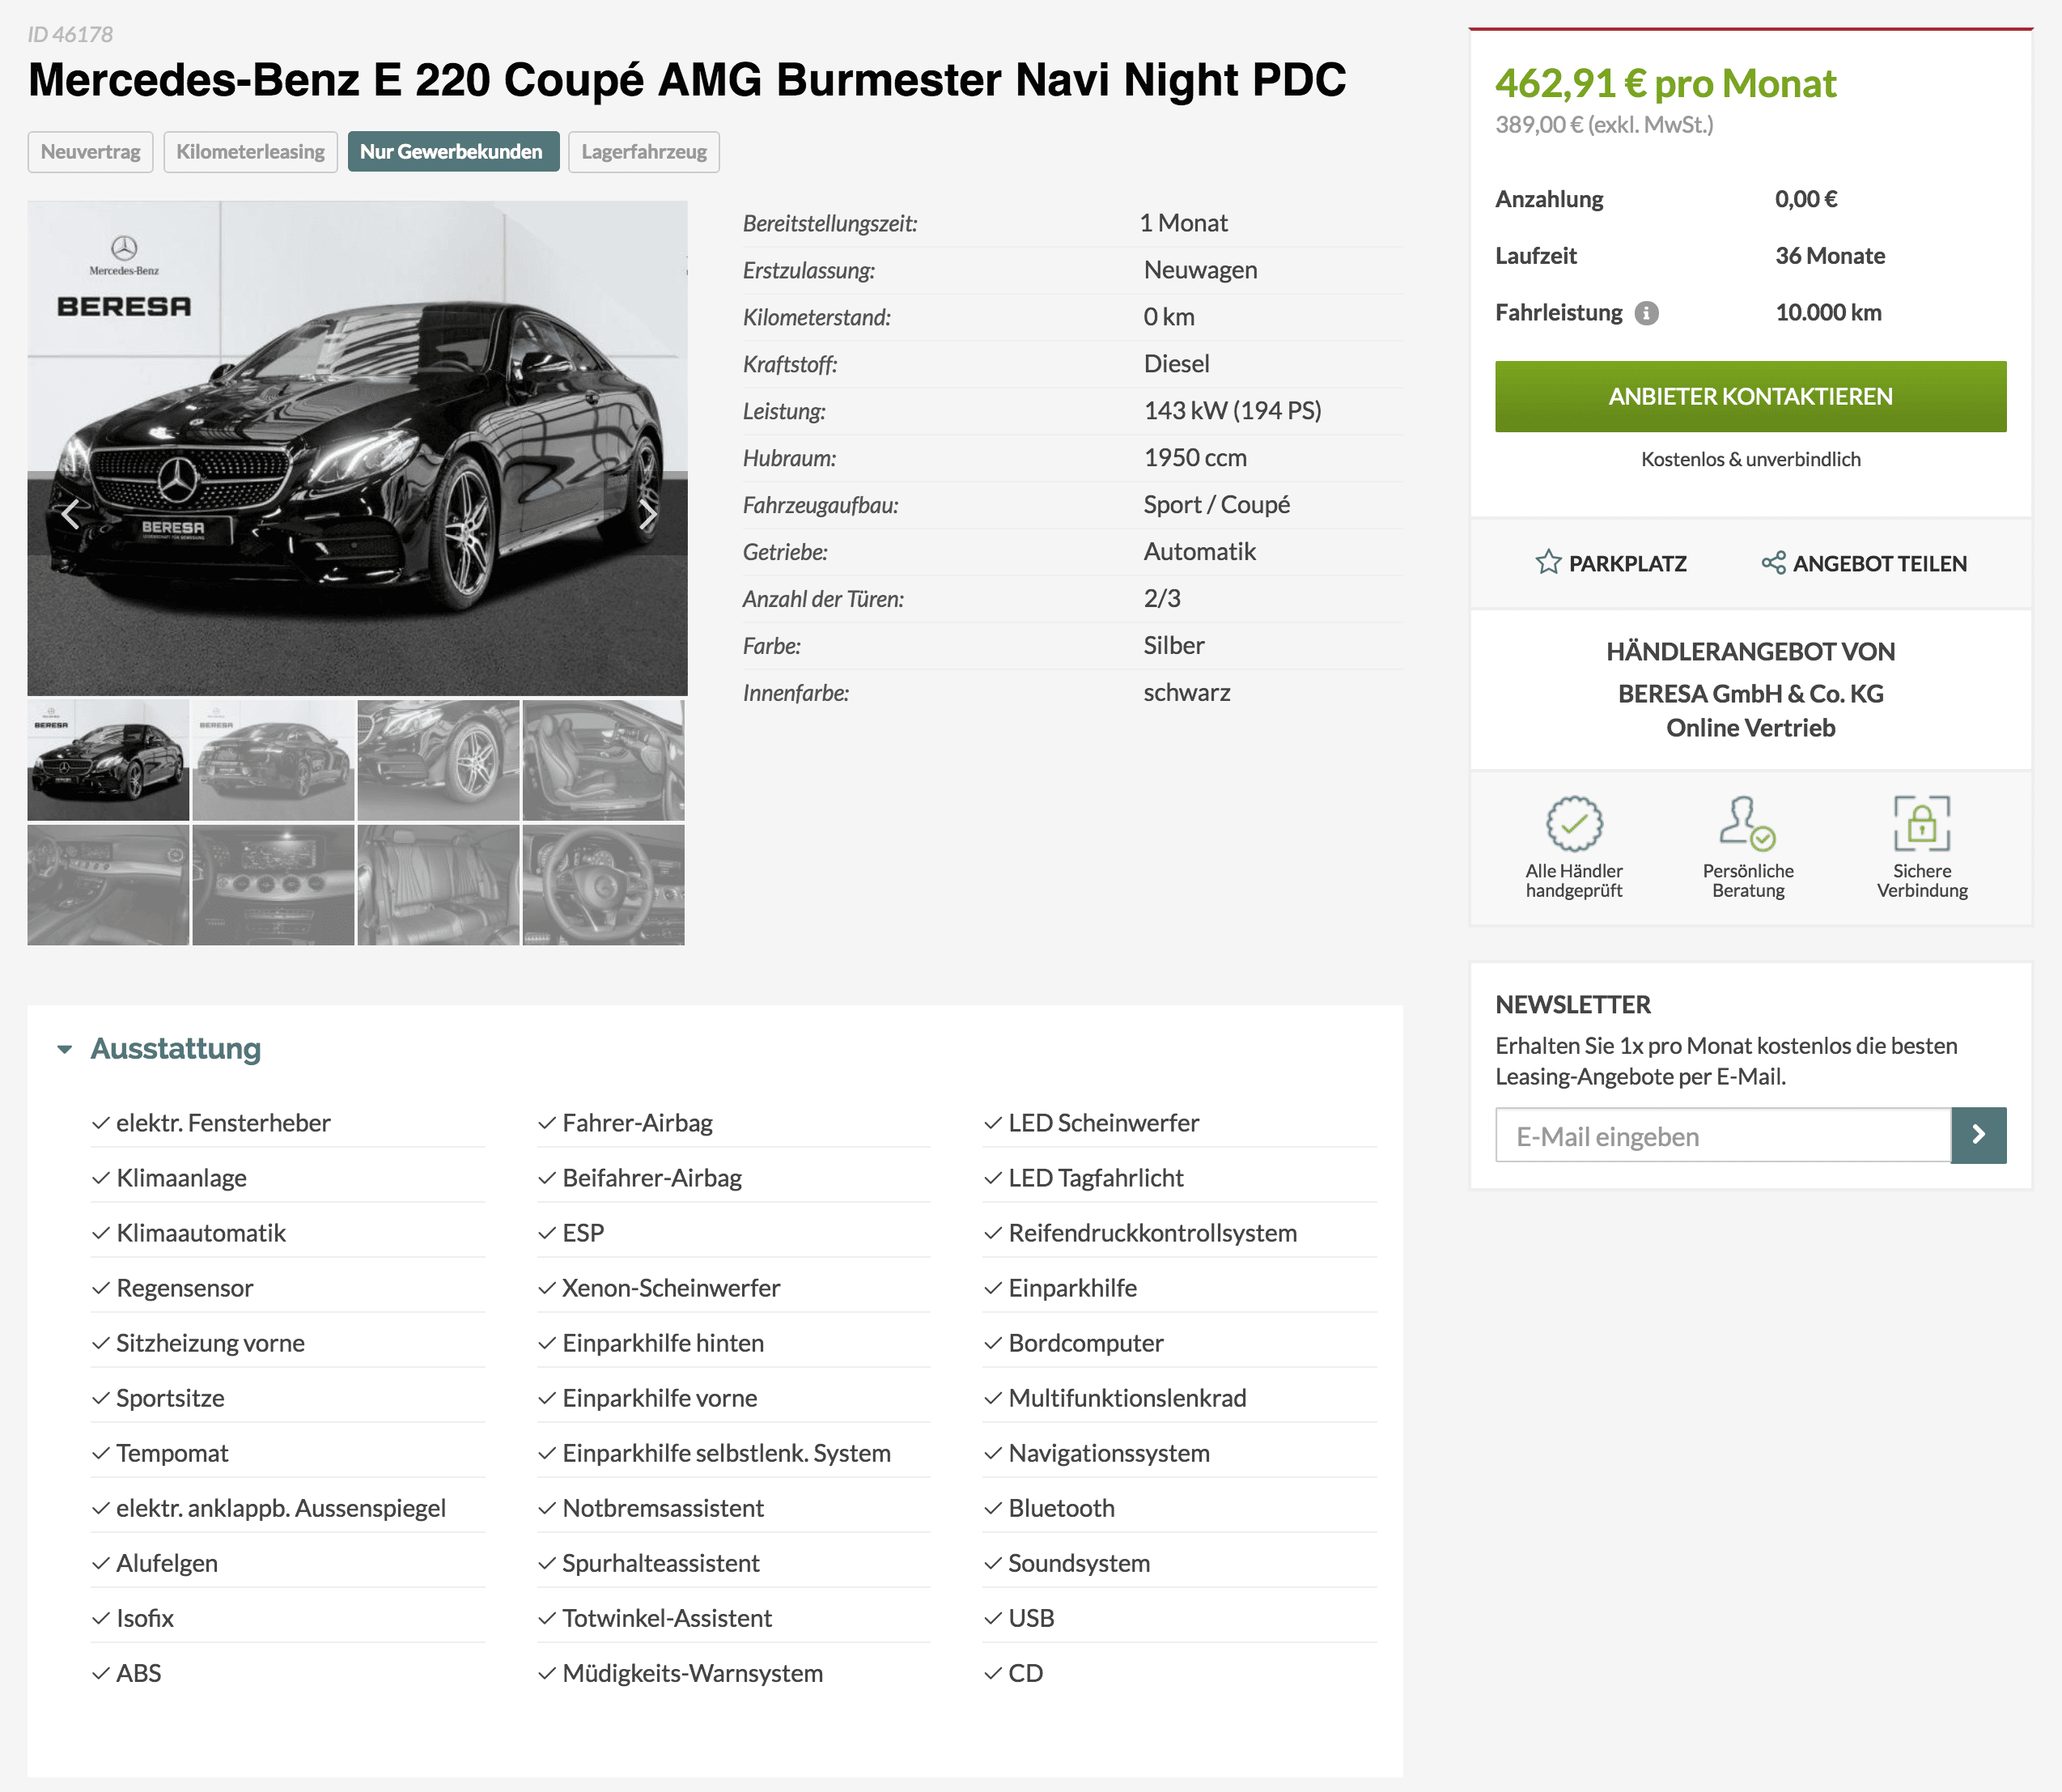Select the second thumbnail, faded side view of car
Viewport: 2062px width, 1792px height.
pyautogui.click(x=273, y=760)
